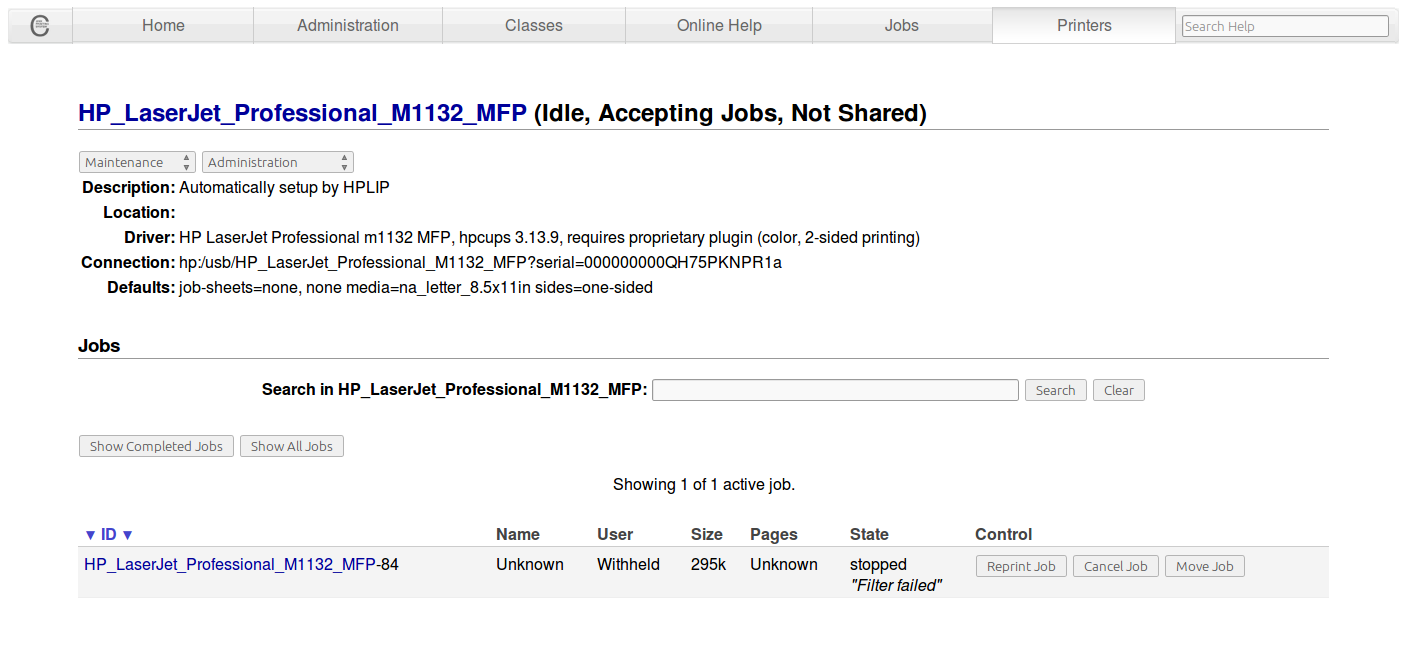Click the Move Job button
The image size is (1408, 650).
(1205, 566)
